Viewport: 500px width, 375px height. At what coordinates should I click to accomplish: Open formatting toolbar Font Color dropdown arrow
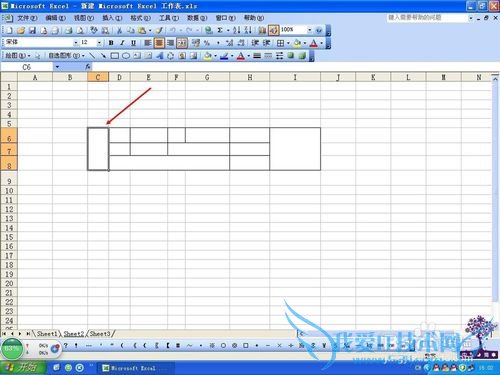point(322,43)
